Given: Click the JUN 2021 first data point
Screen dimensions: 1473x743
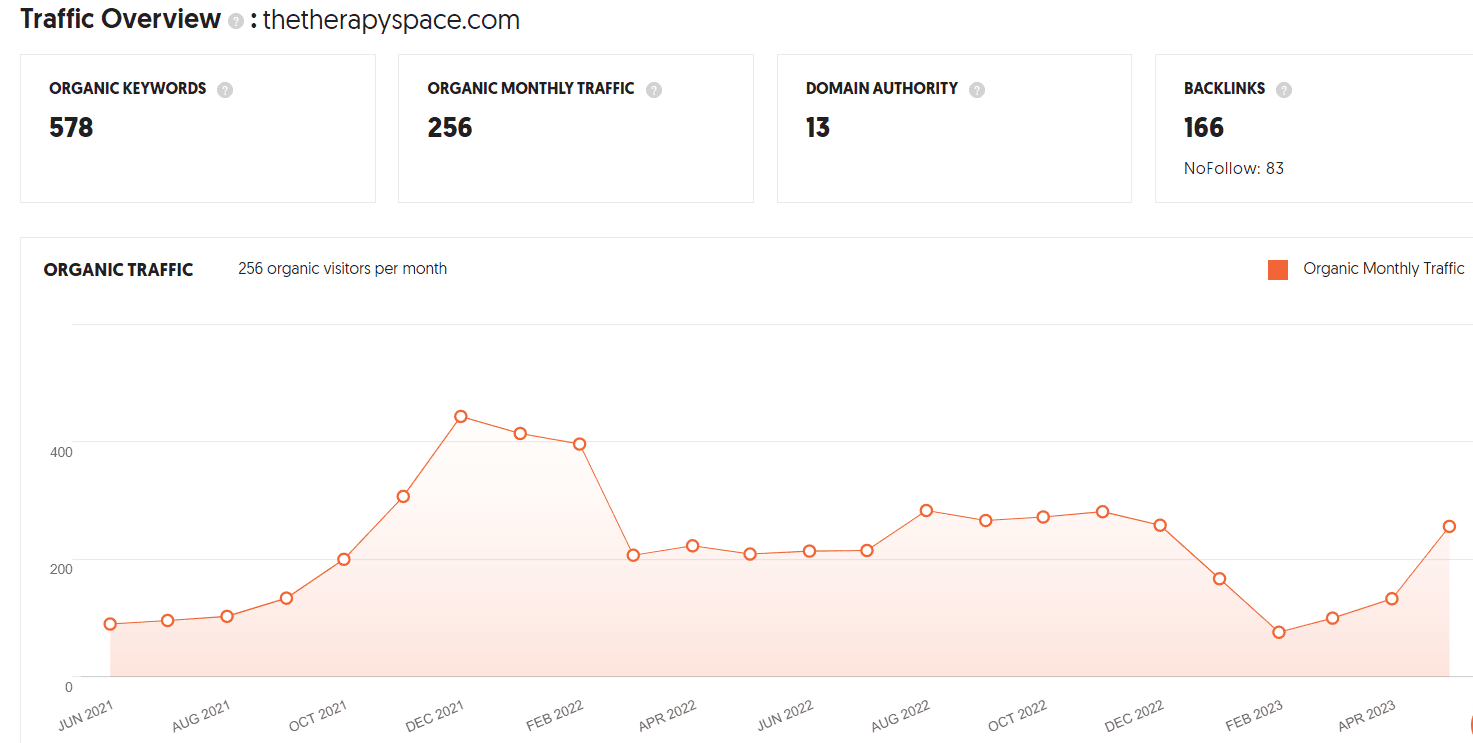Looking at the screenshot, I should point(110,624).
